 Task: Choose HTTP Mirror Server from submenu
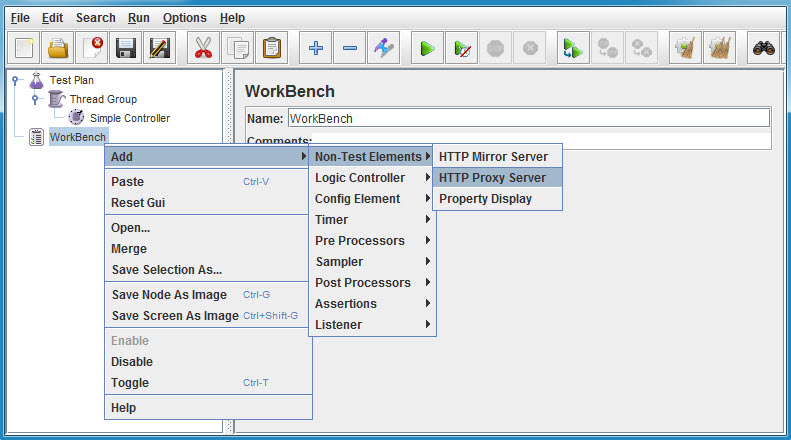(497, 156)
